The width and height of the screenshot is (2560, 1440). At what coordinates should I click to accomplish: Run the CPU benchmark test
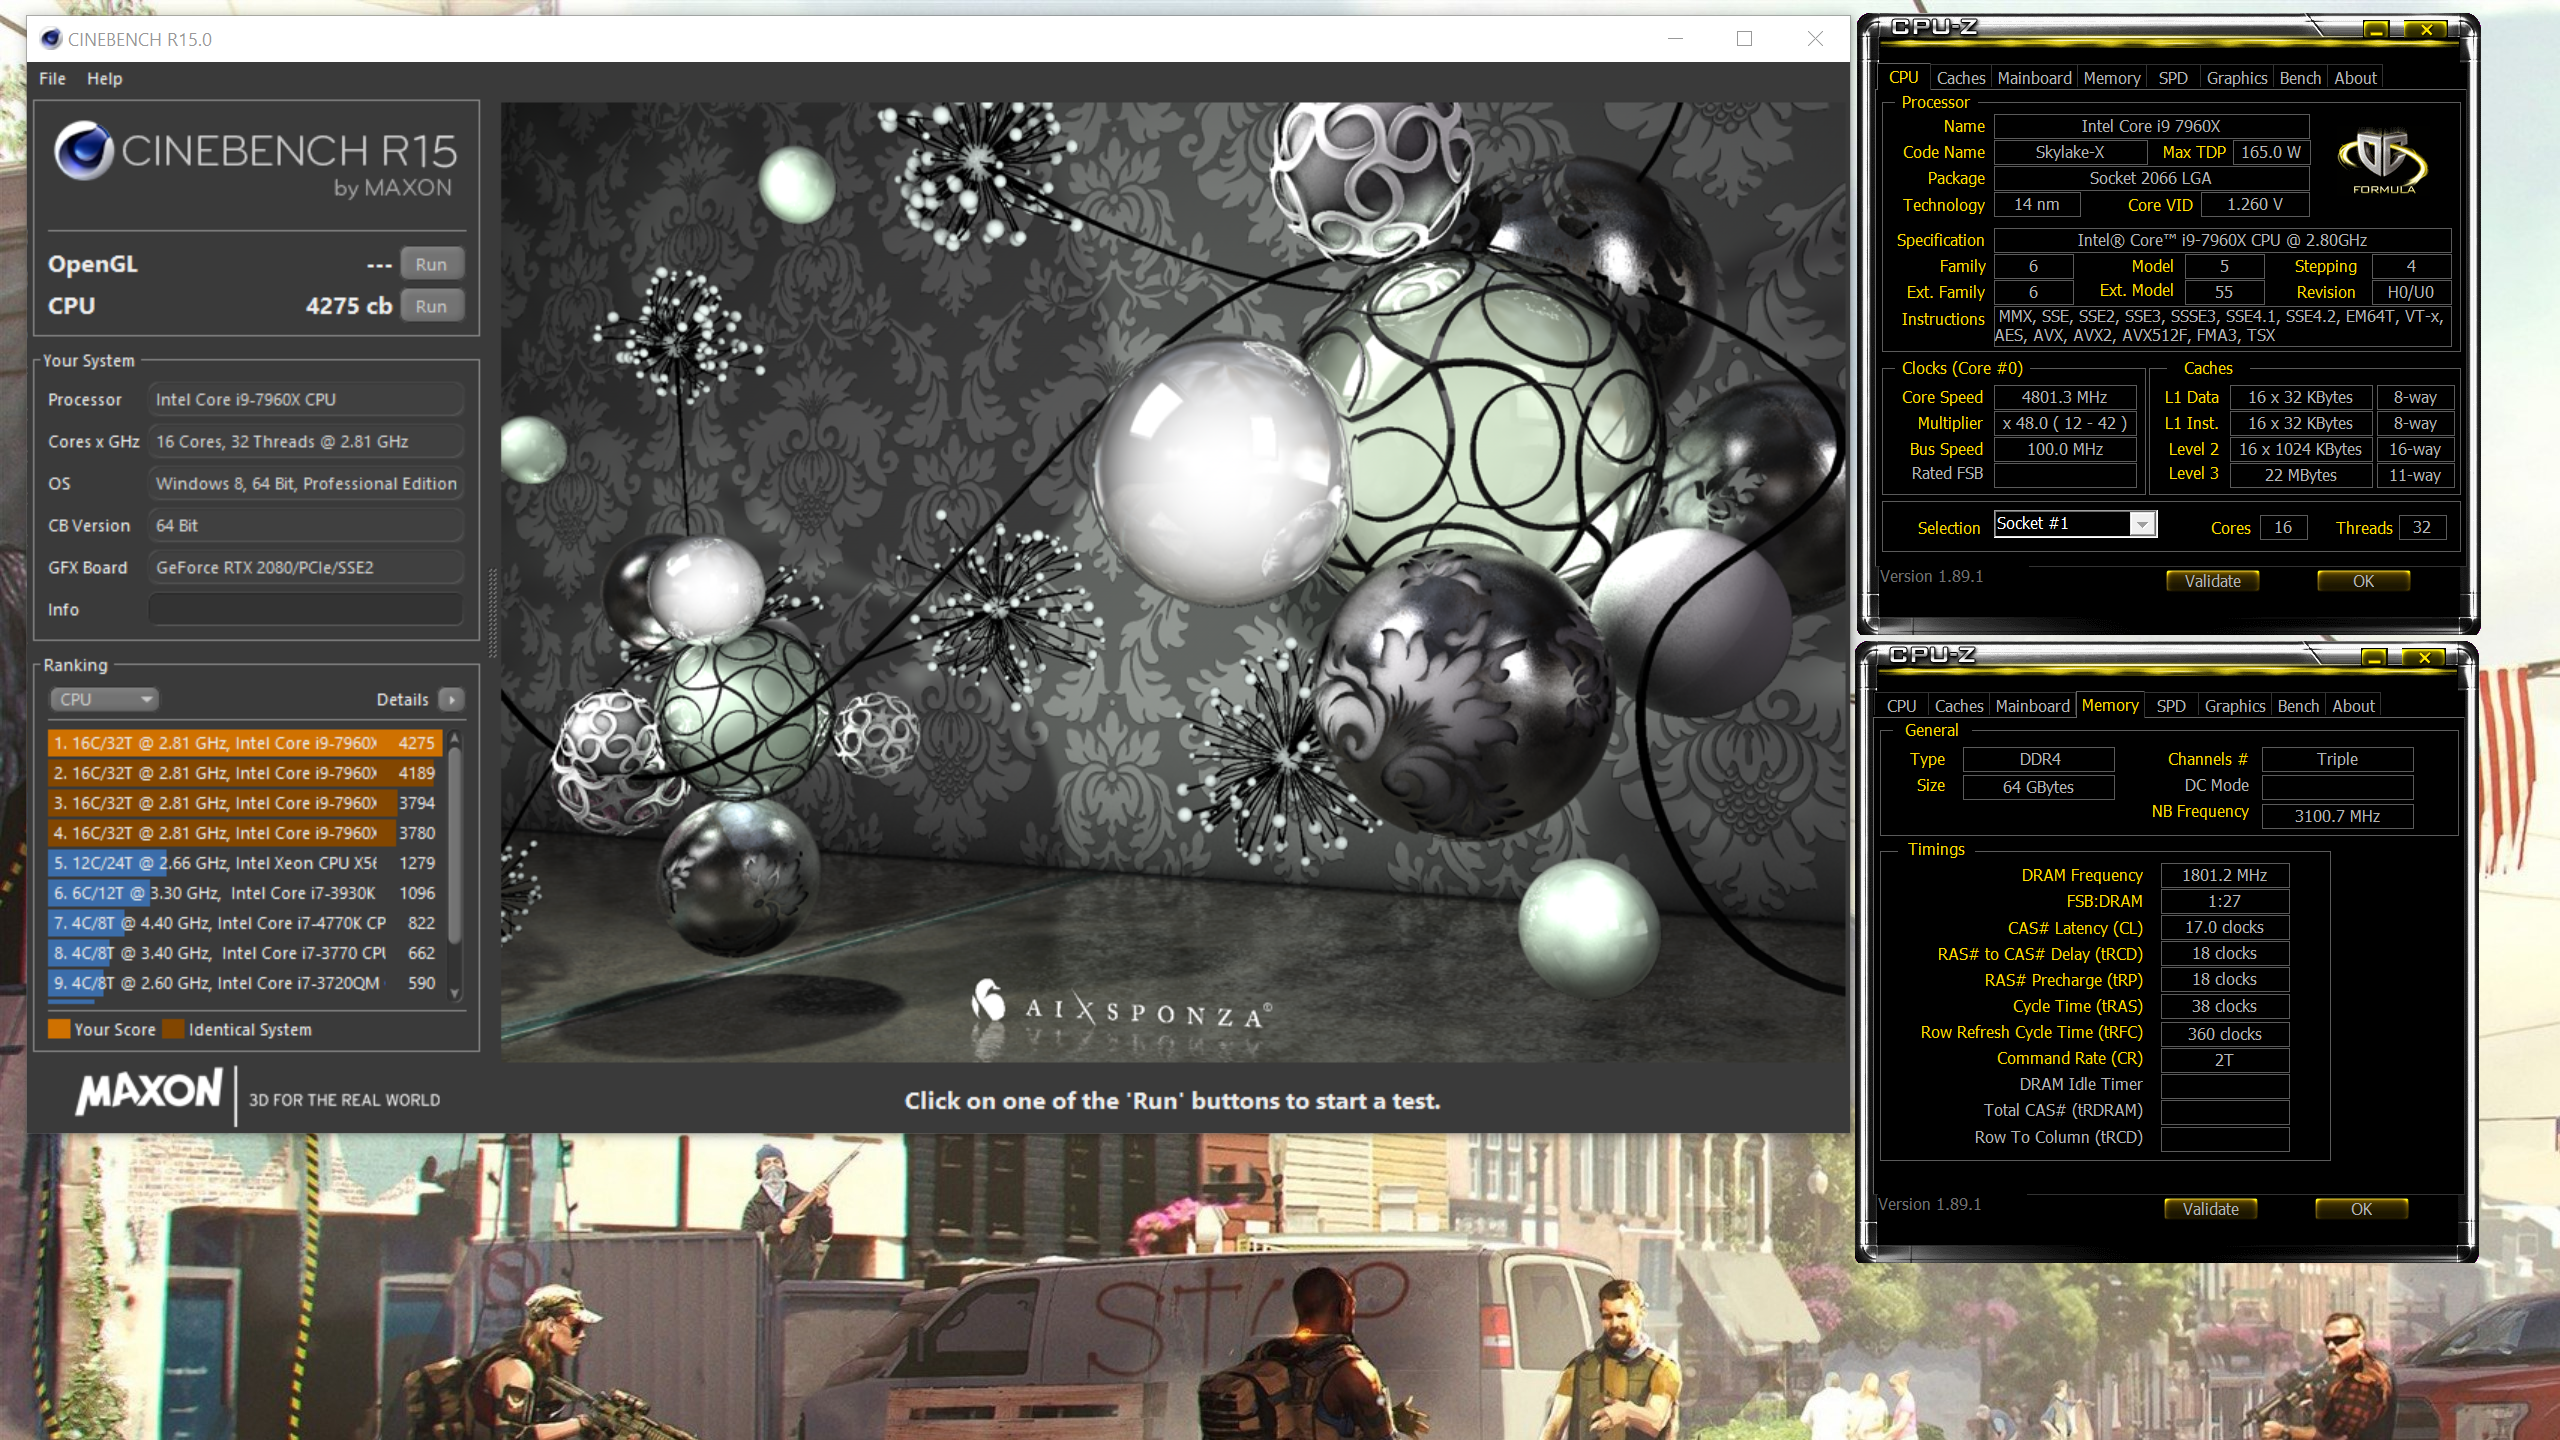pyautogui.click(x=431, y=306)
